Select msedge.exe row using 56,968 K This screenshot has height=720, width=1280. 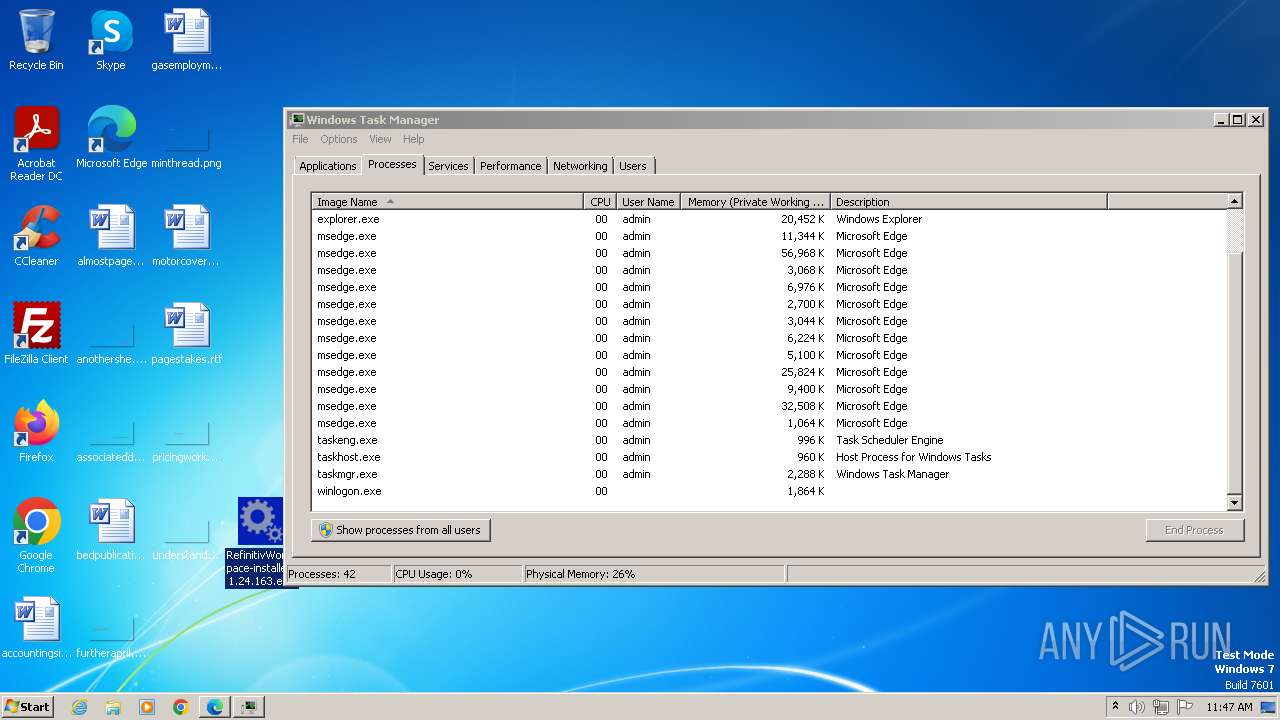(768, 253)
